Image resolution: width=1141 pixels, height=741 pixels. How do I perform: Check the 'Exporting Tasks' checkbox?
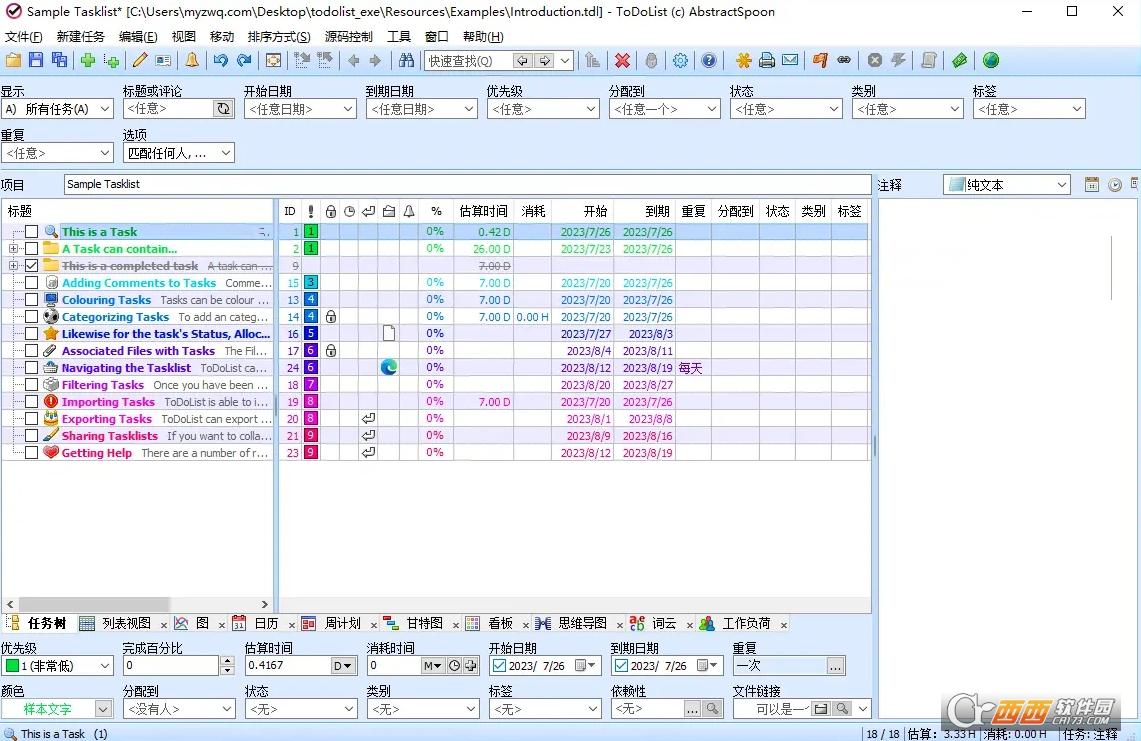click(31, 419)
